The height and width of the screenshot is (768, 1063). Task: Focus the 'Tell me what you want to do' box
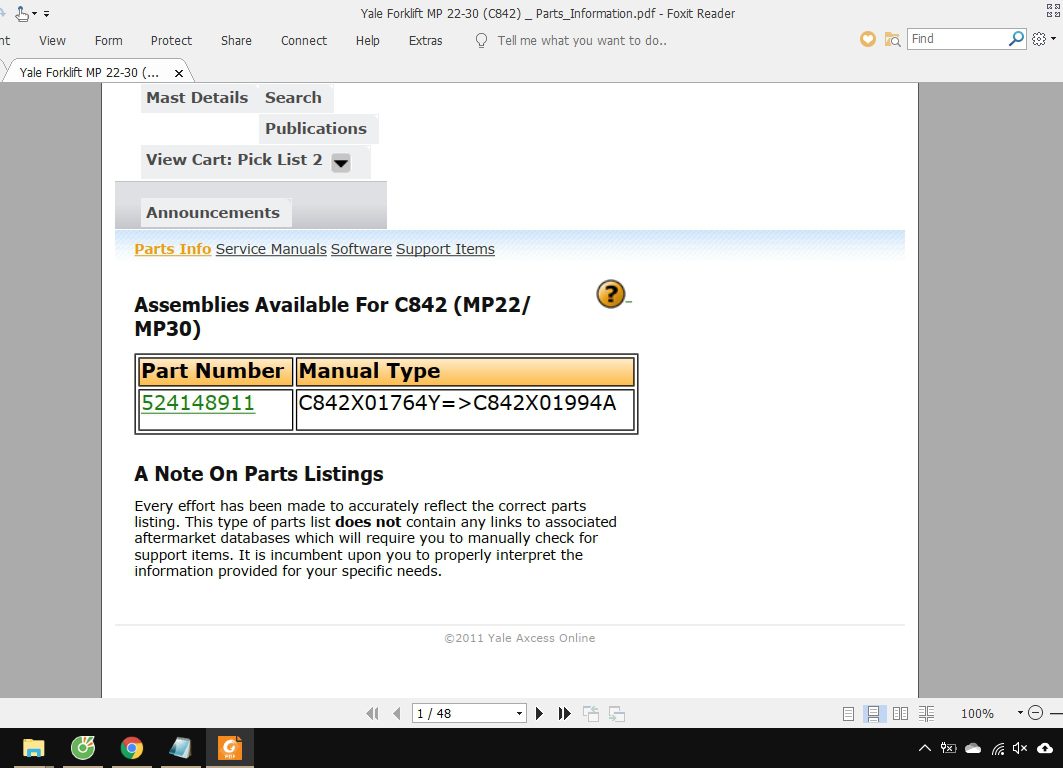coord(582,41)
